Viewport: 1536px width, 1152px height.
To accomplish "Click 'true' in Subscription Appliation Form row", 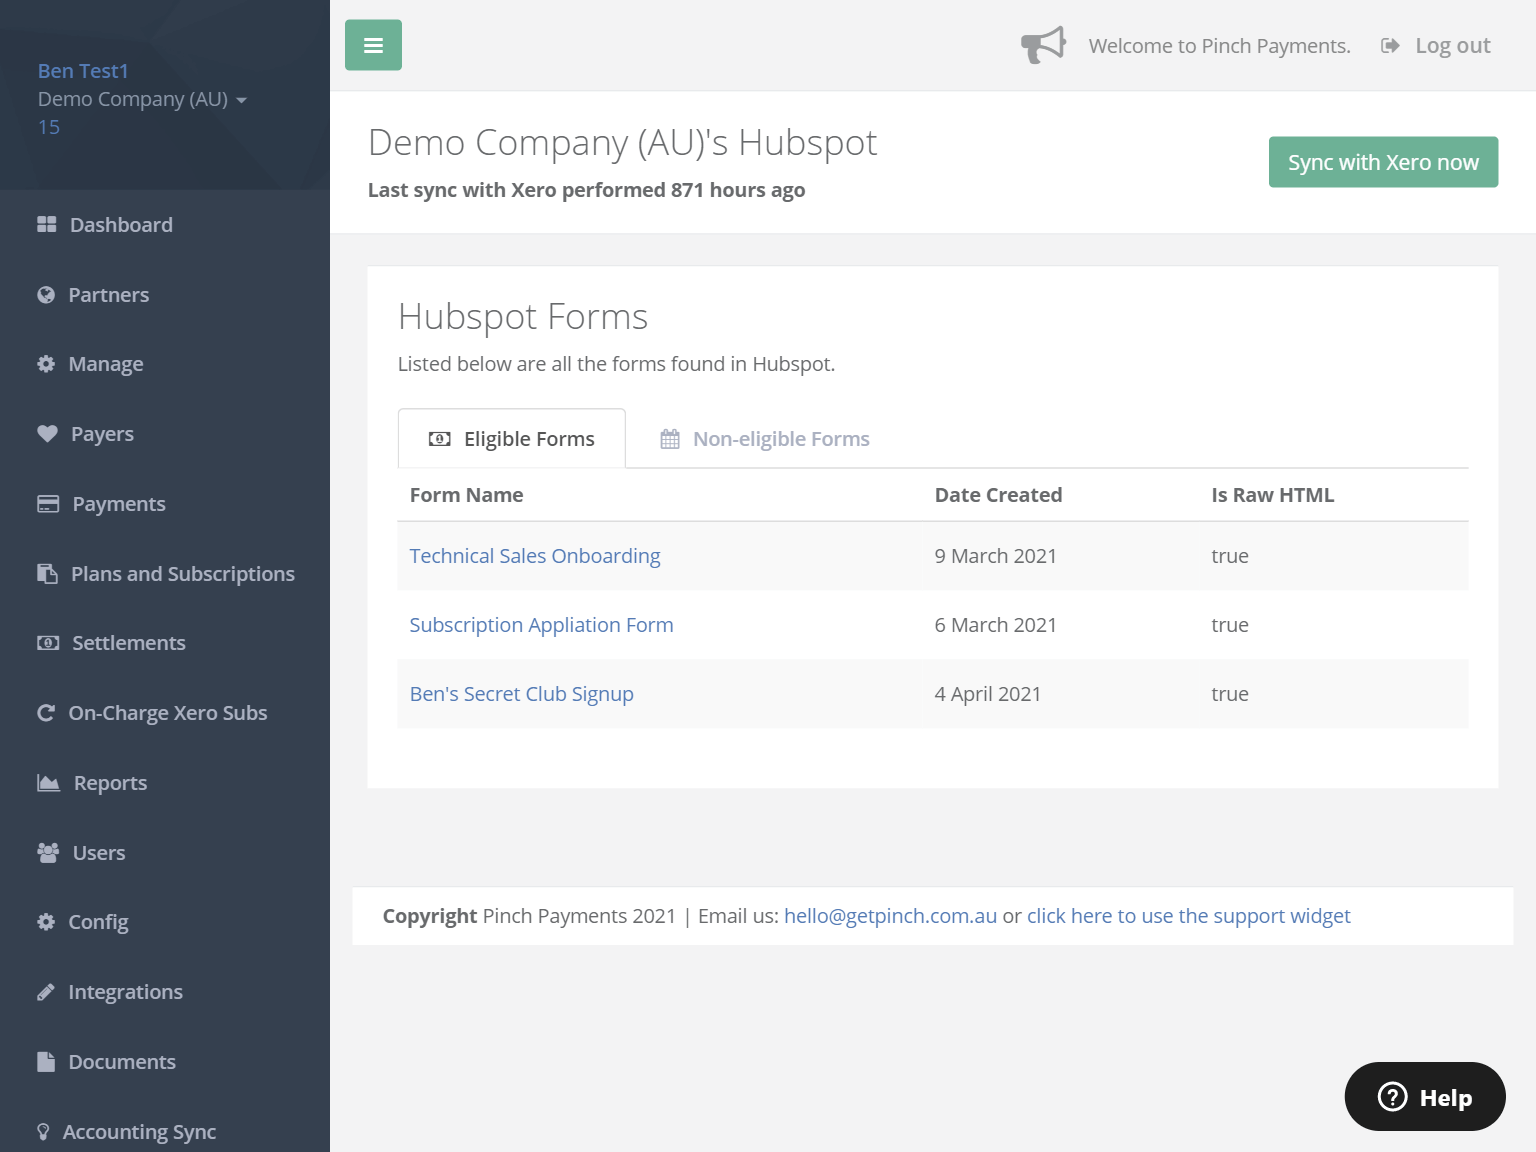I will [1229, 625].
